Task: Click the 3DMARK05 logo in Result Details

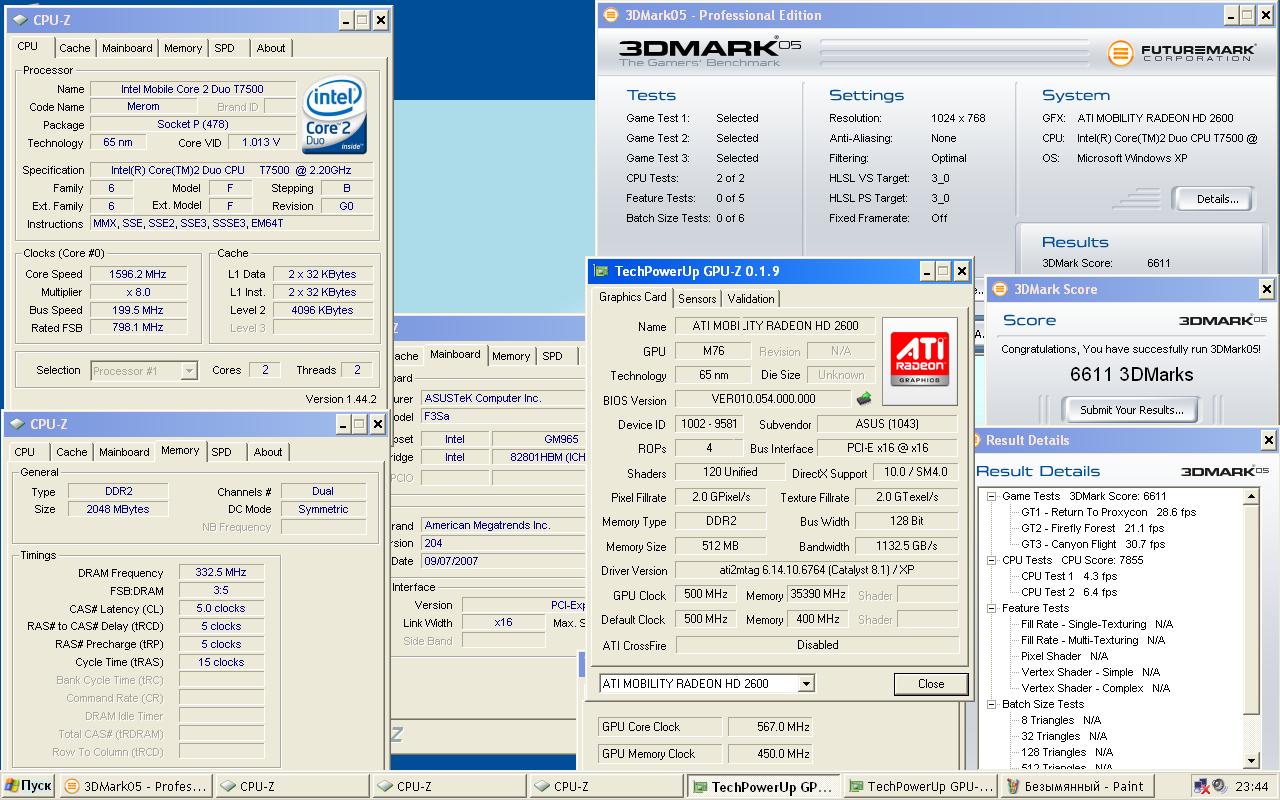Action: 1223,471
